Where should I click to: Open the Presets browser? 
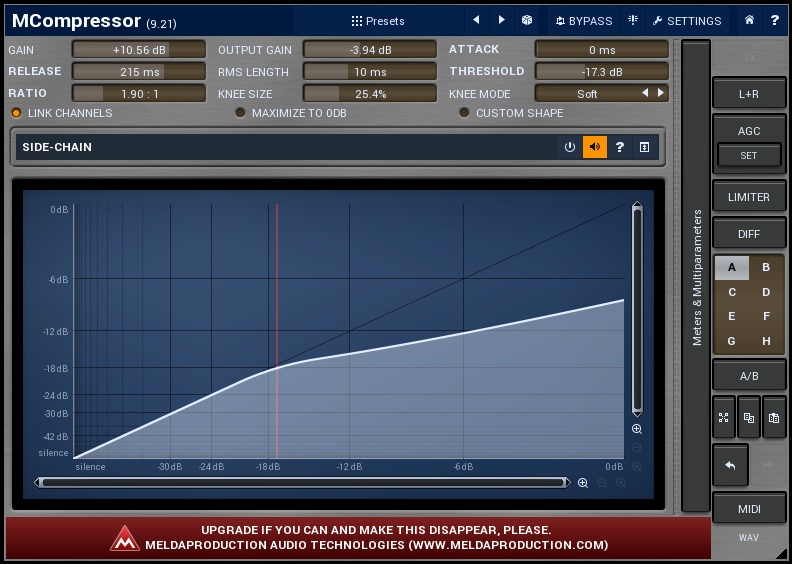[378, 21]
